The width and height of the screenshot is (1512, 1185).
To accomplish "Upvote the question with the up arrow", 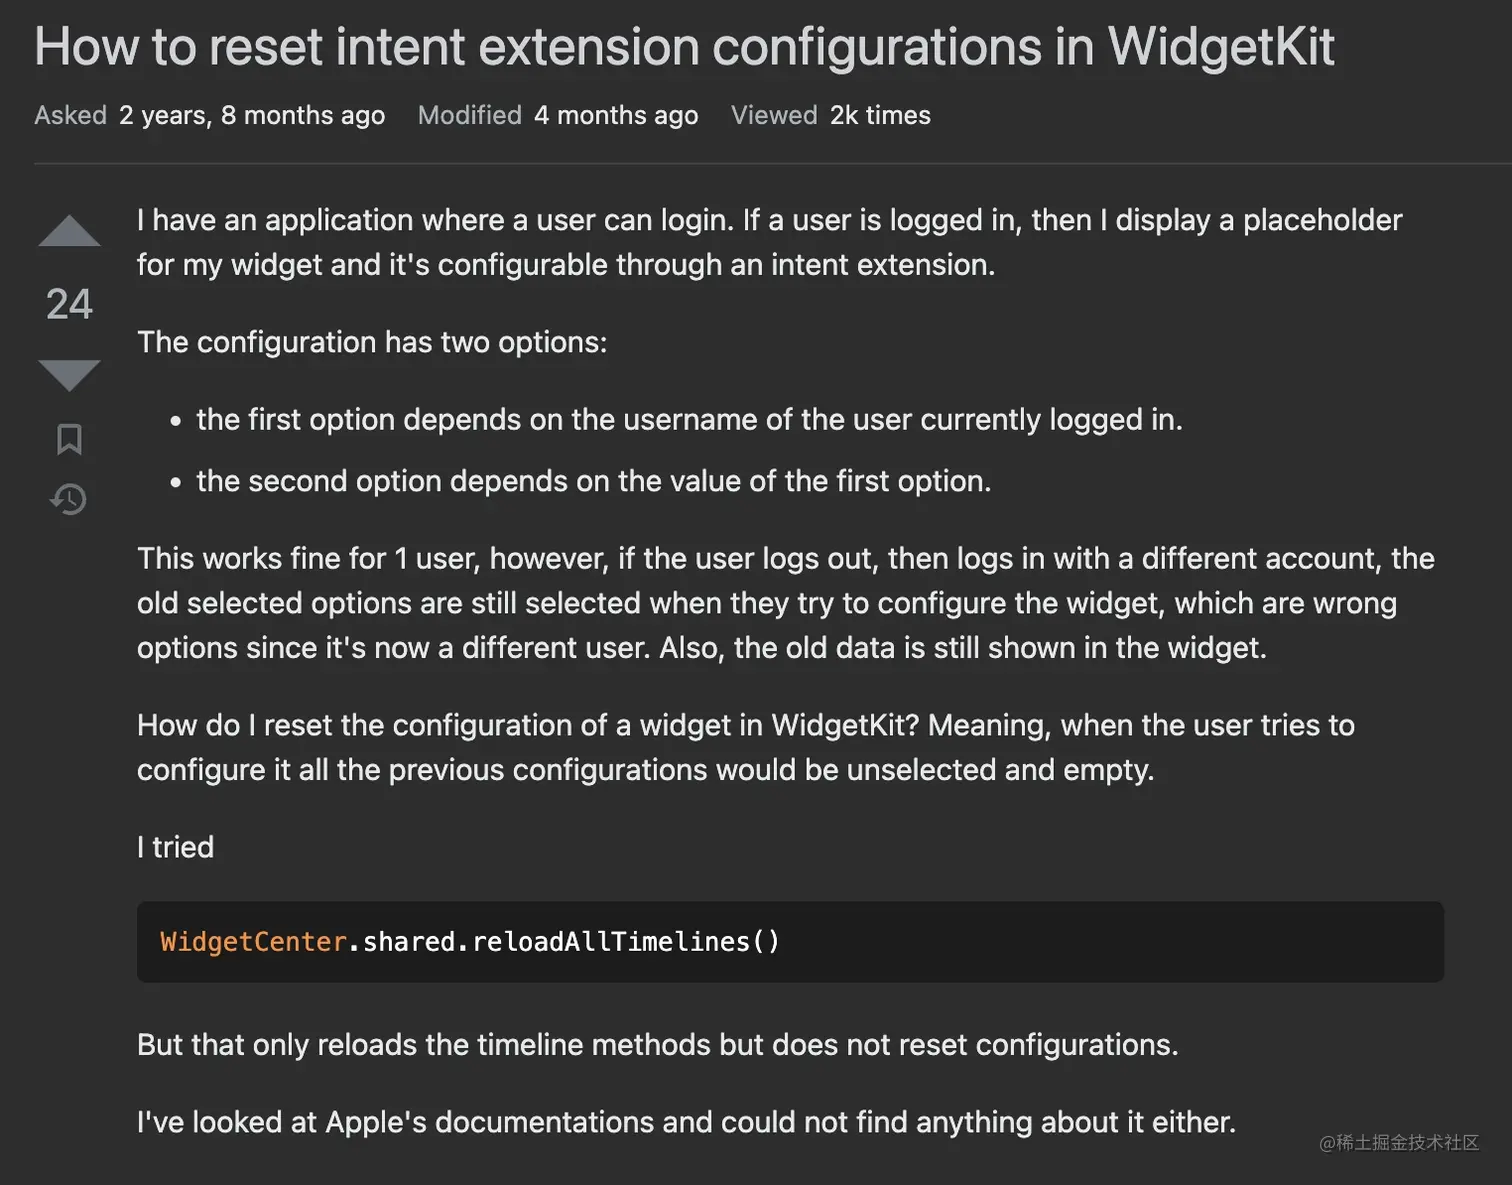I will [x=69, y=231].
